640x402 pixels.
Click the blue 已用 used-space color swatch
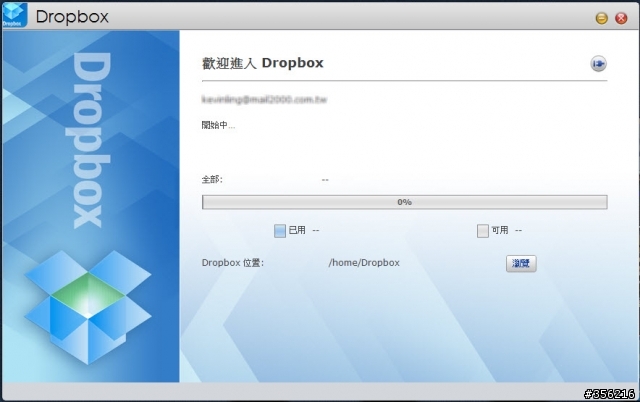click(280, 231)
